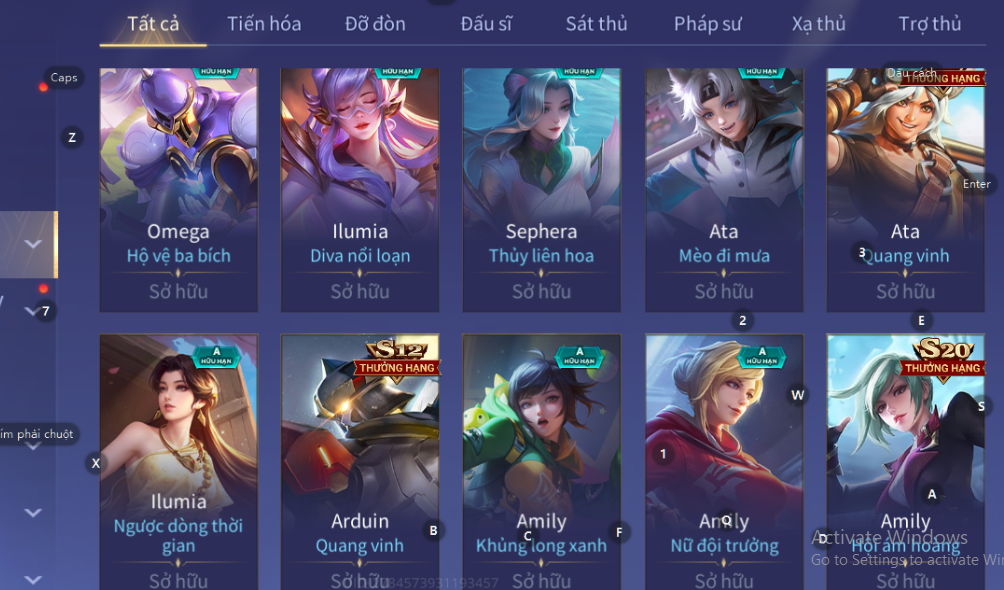Open the Trợ thủ tab
This screenshot has width=1004, height=590.
coord(930,24)
